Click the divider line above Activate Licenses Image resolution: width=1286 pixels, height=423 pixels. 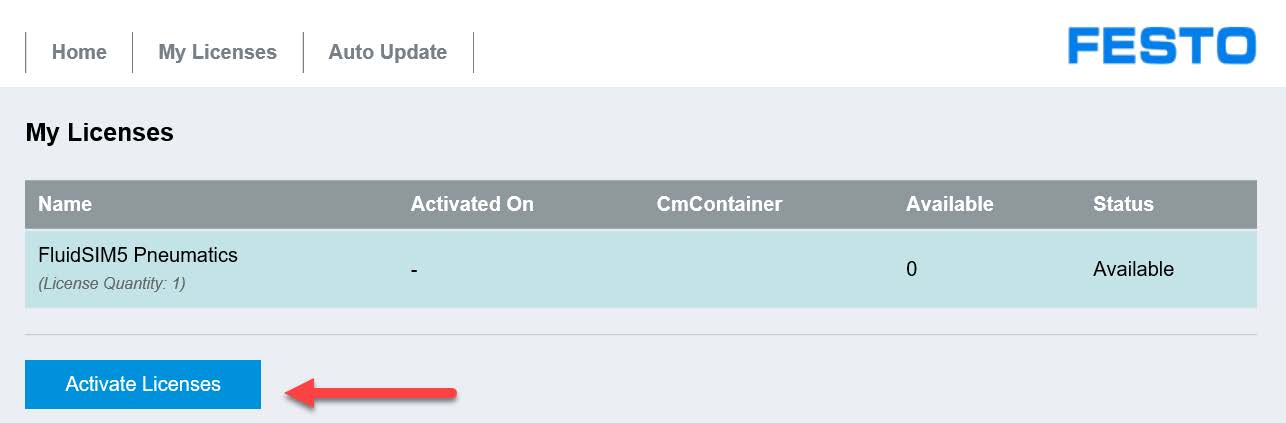point(640,334)
